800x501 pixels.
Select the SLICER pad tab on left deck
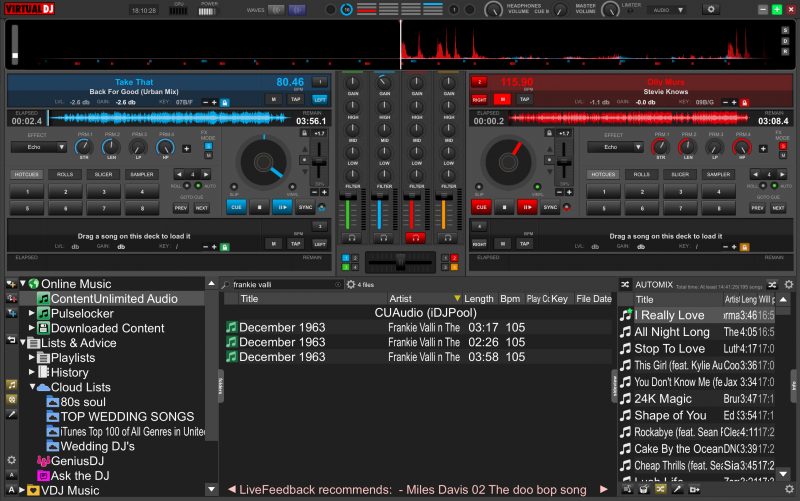103,174
